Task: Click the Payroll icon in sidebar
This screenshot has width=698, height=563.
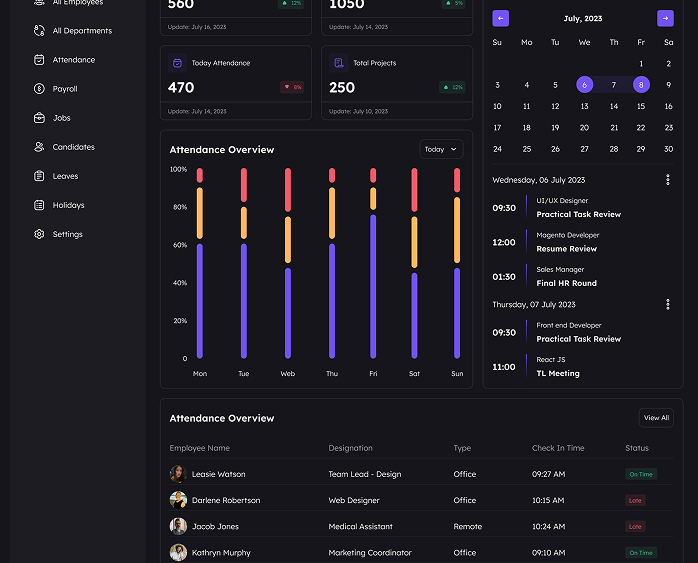Action: click(x=39, y=89)
